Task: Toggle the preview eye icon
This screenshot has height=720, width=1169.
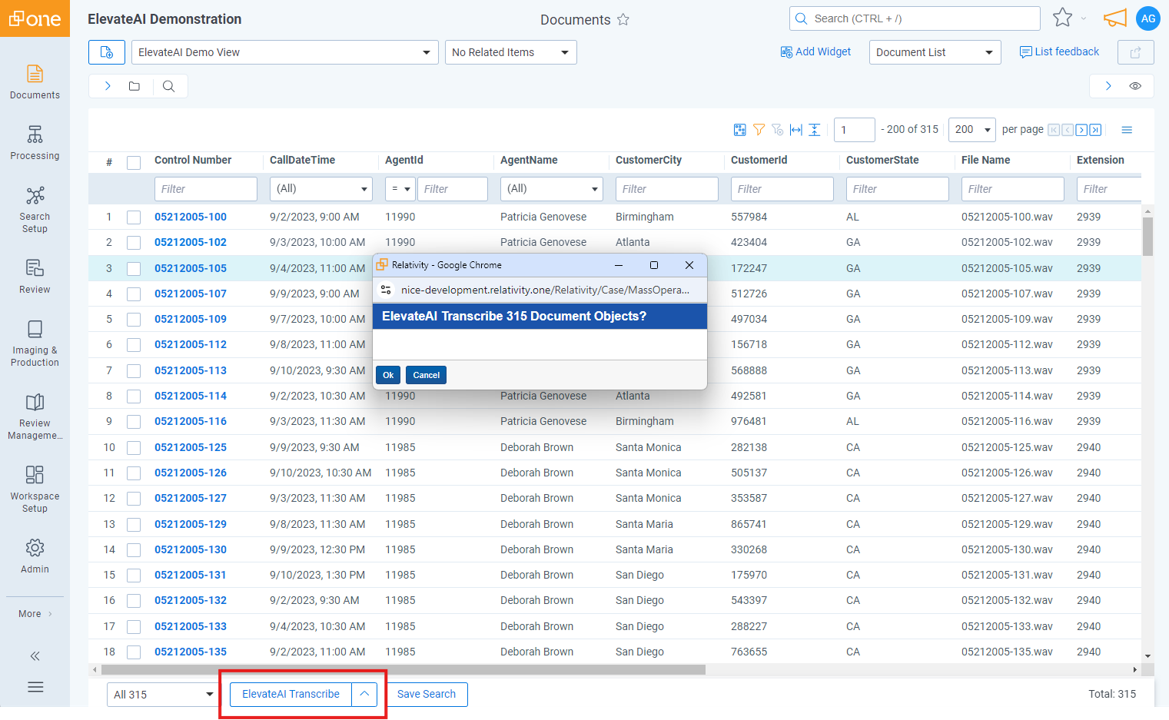Action: pyautogui.click(x=1135, y=86)
